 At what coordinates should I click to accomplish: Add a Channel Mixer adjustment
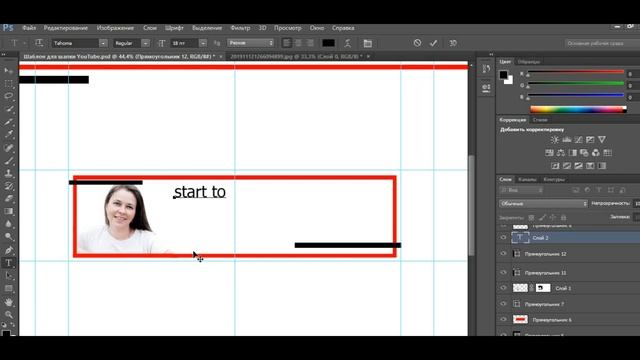pos(596,153)
